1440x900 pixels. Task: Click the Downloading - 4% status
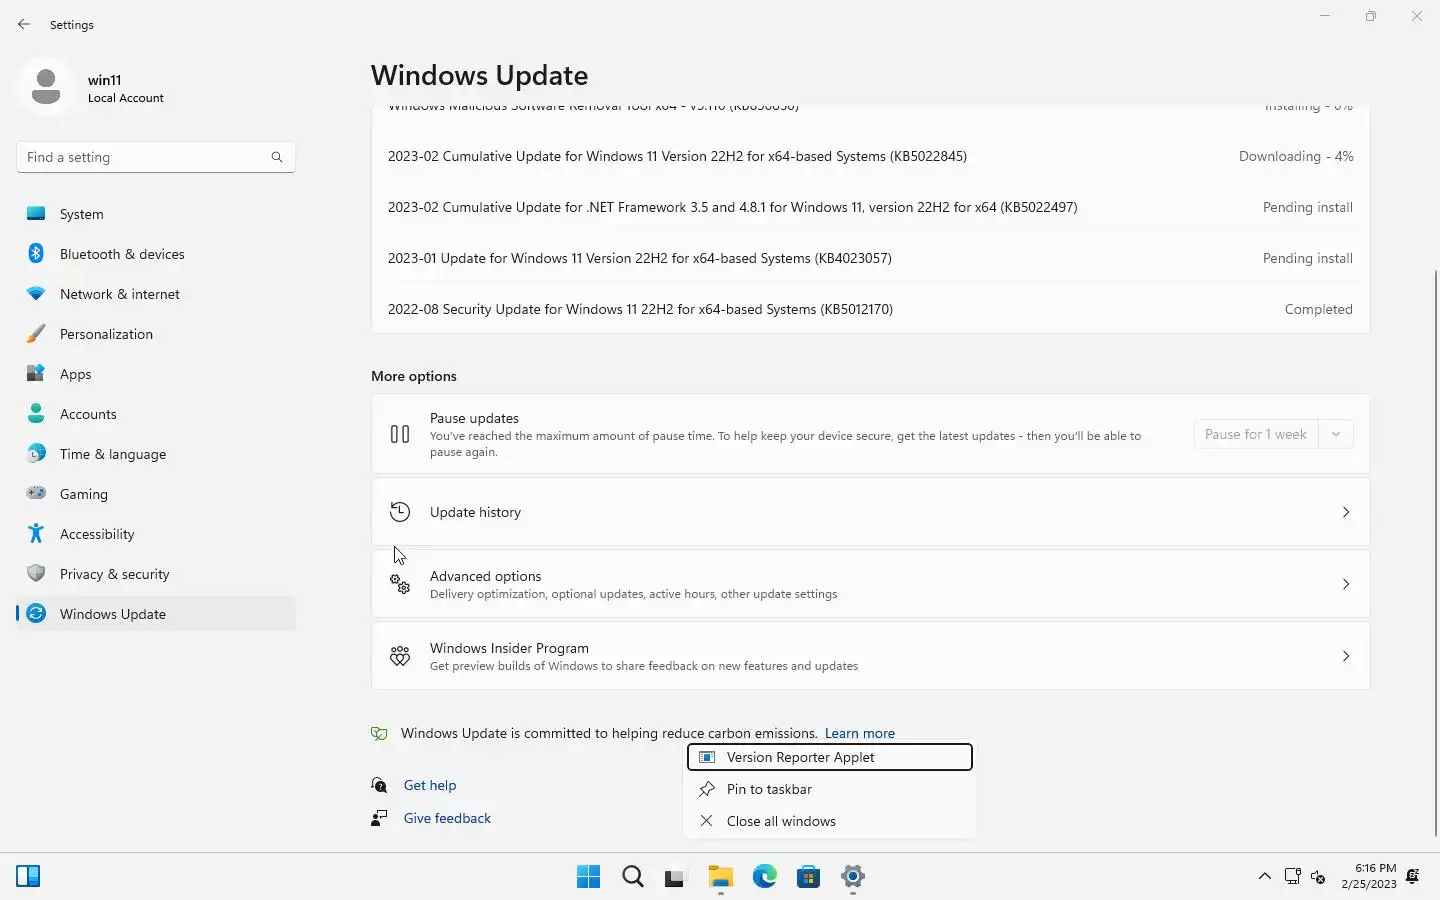(x=1296, y=156)
